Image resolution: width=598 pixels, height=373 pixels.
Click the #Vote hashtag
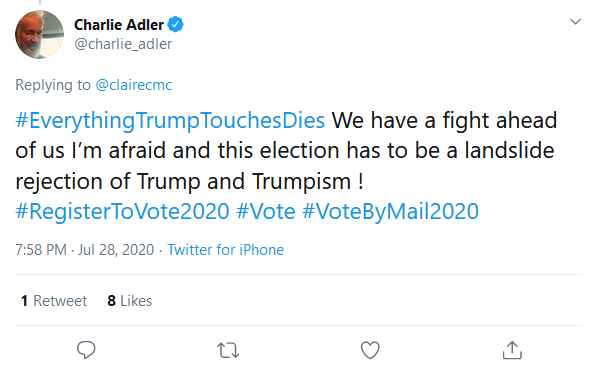click(x=265, y=211)
